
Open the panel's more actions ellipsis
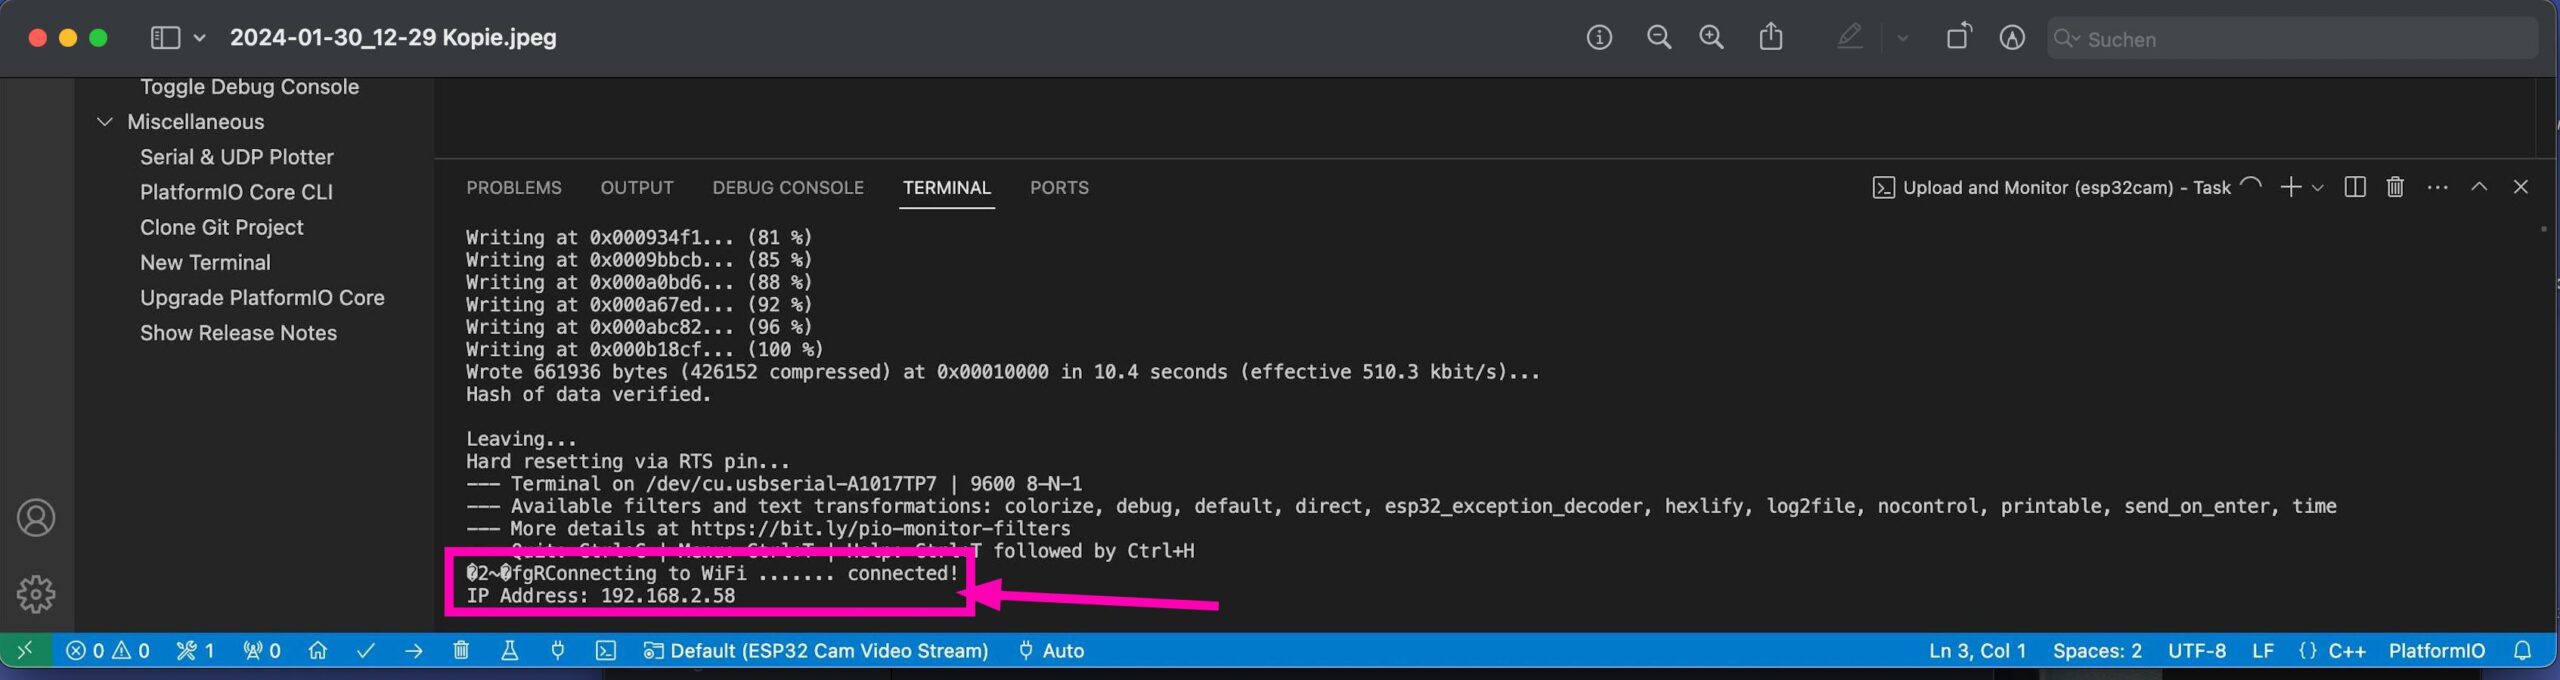click(2437, 188)
